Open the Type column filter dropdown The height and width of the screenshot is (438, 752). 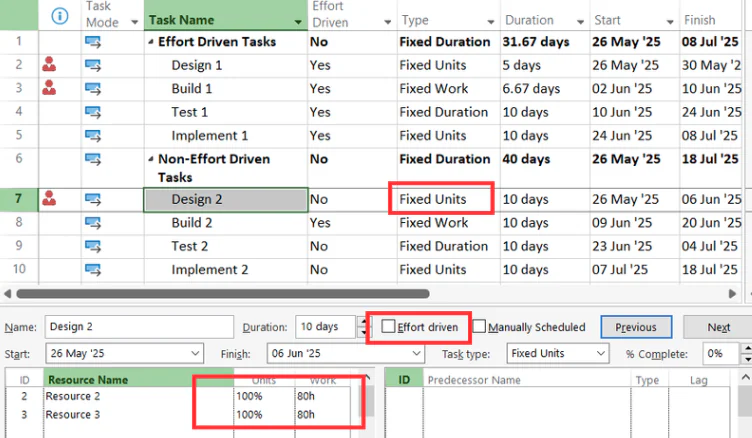click(491, 22)
